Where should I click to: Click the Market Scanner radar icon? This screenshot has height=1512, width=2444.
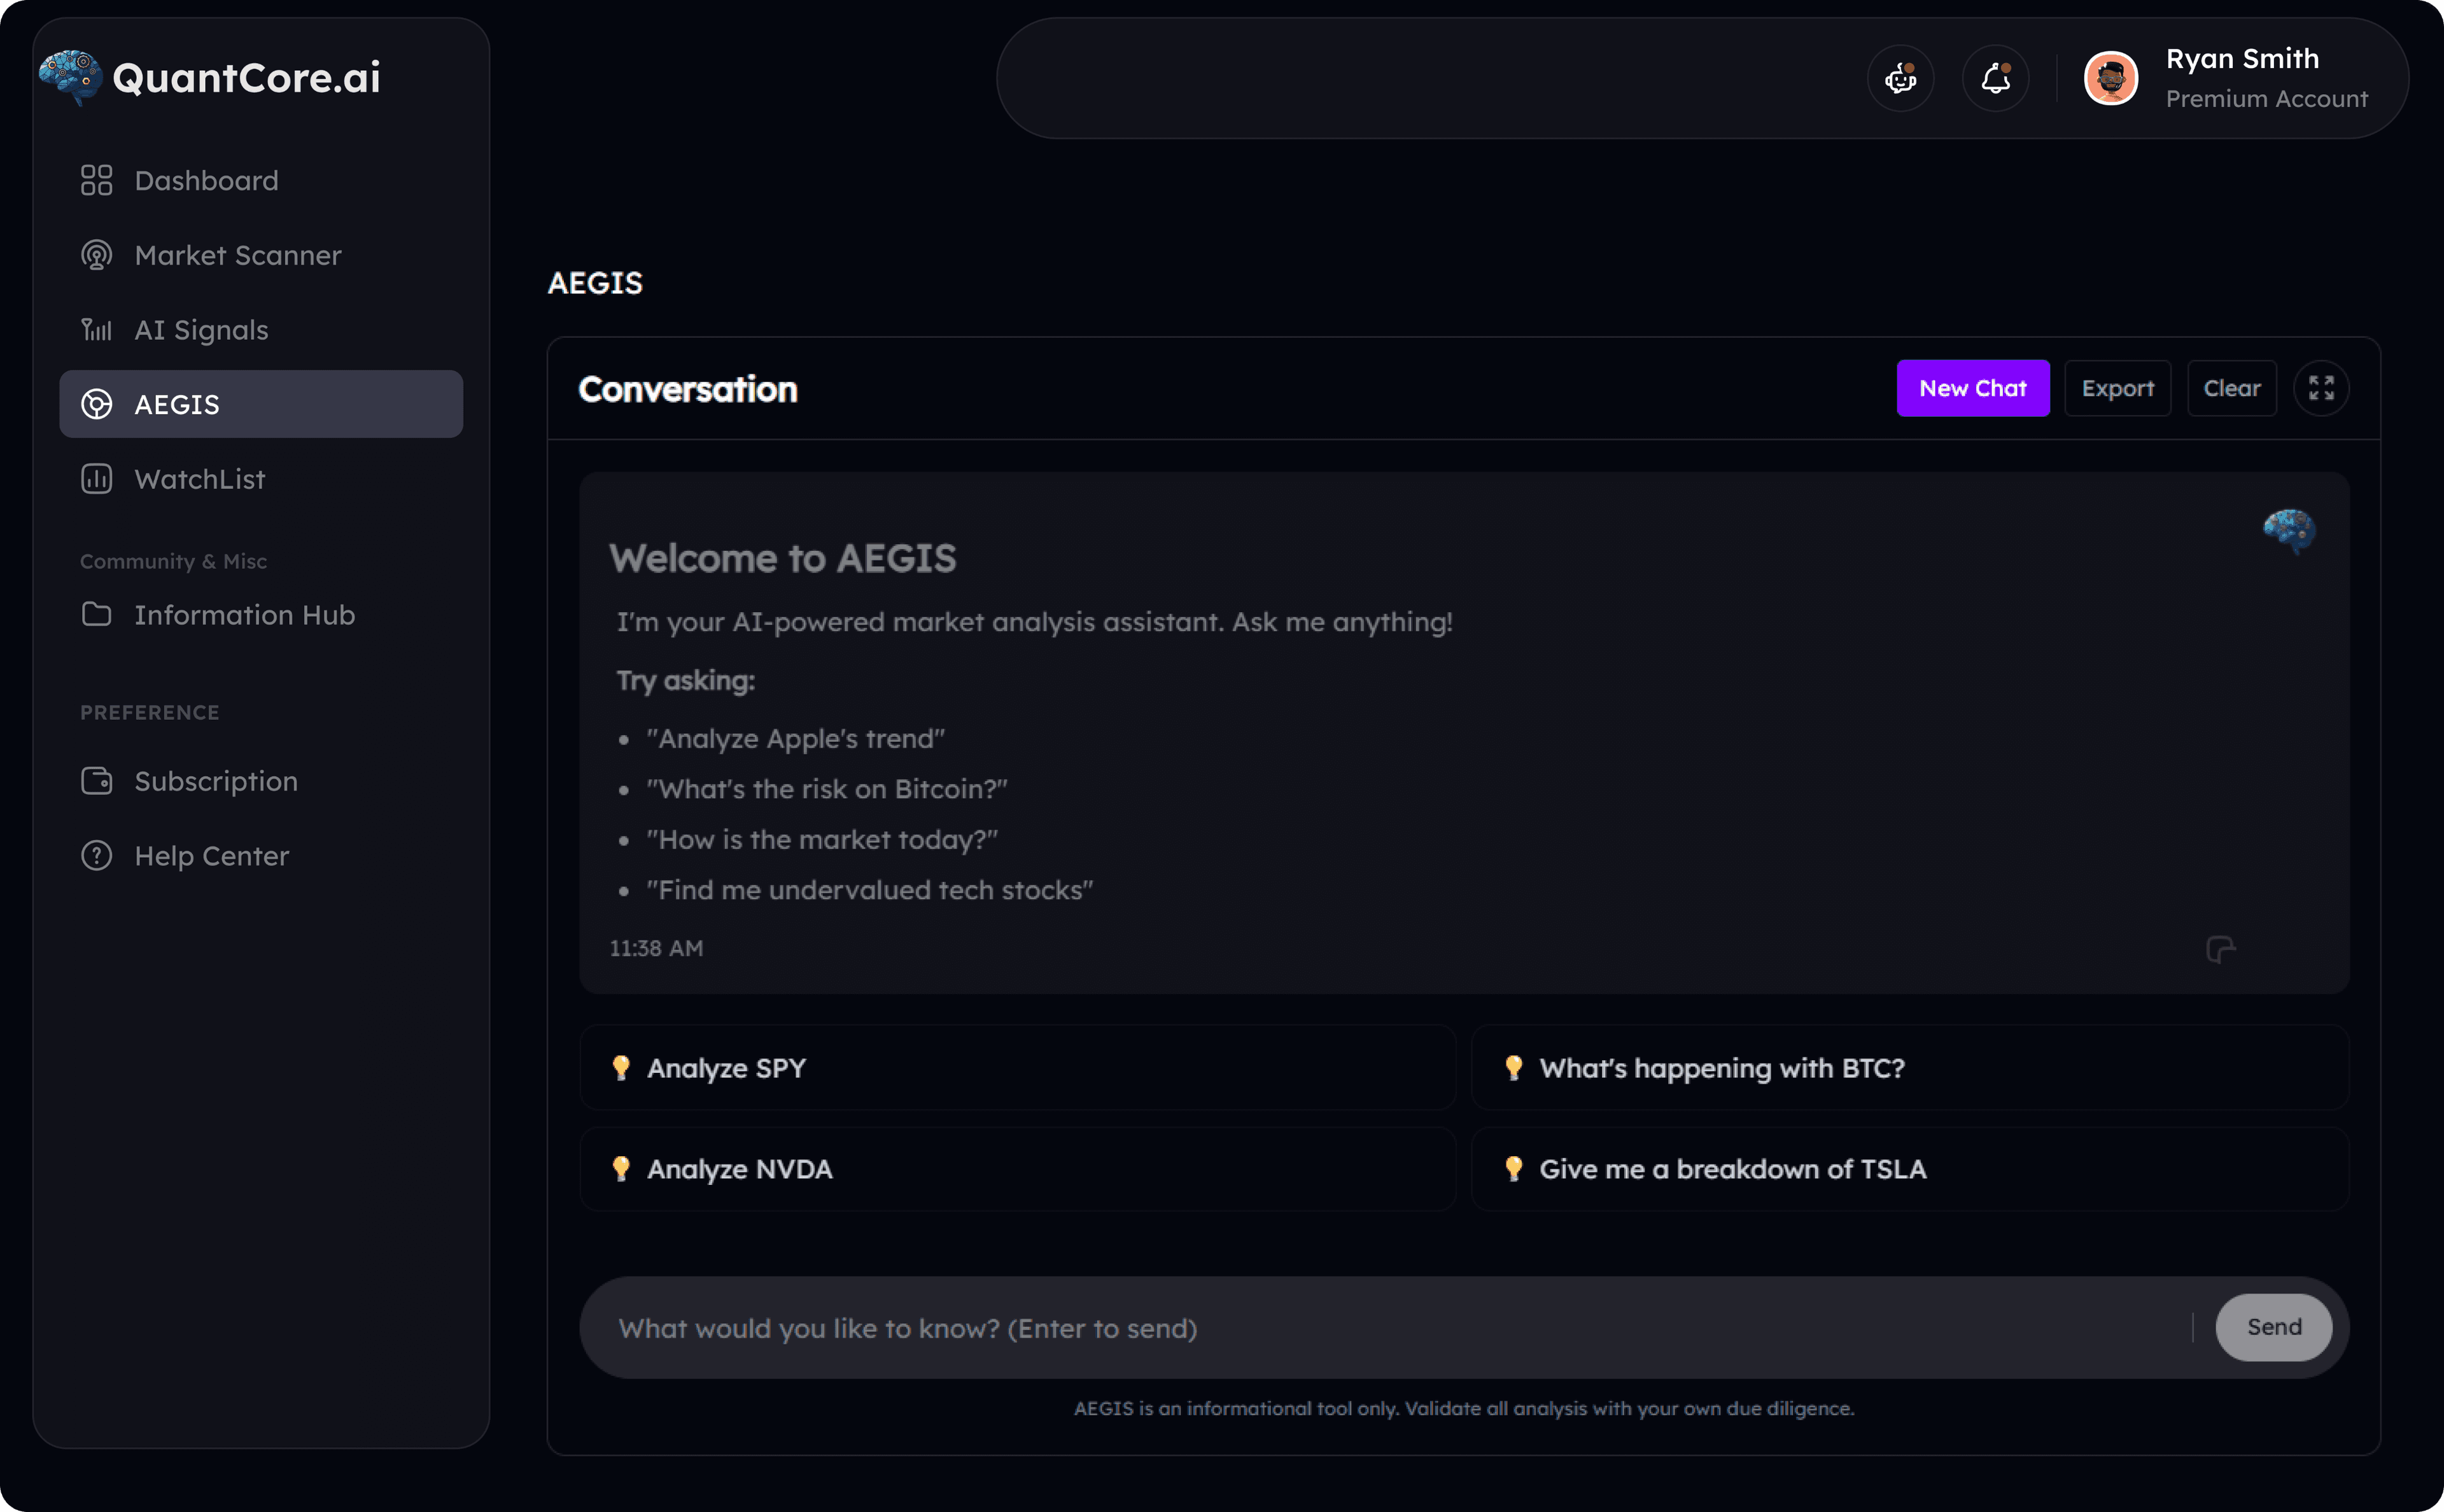click(96, 255)
